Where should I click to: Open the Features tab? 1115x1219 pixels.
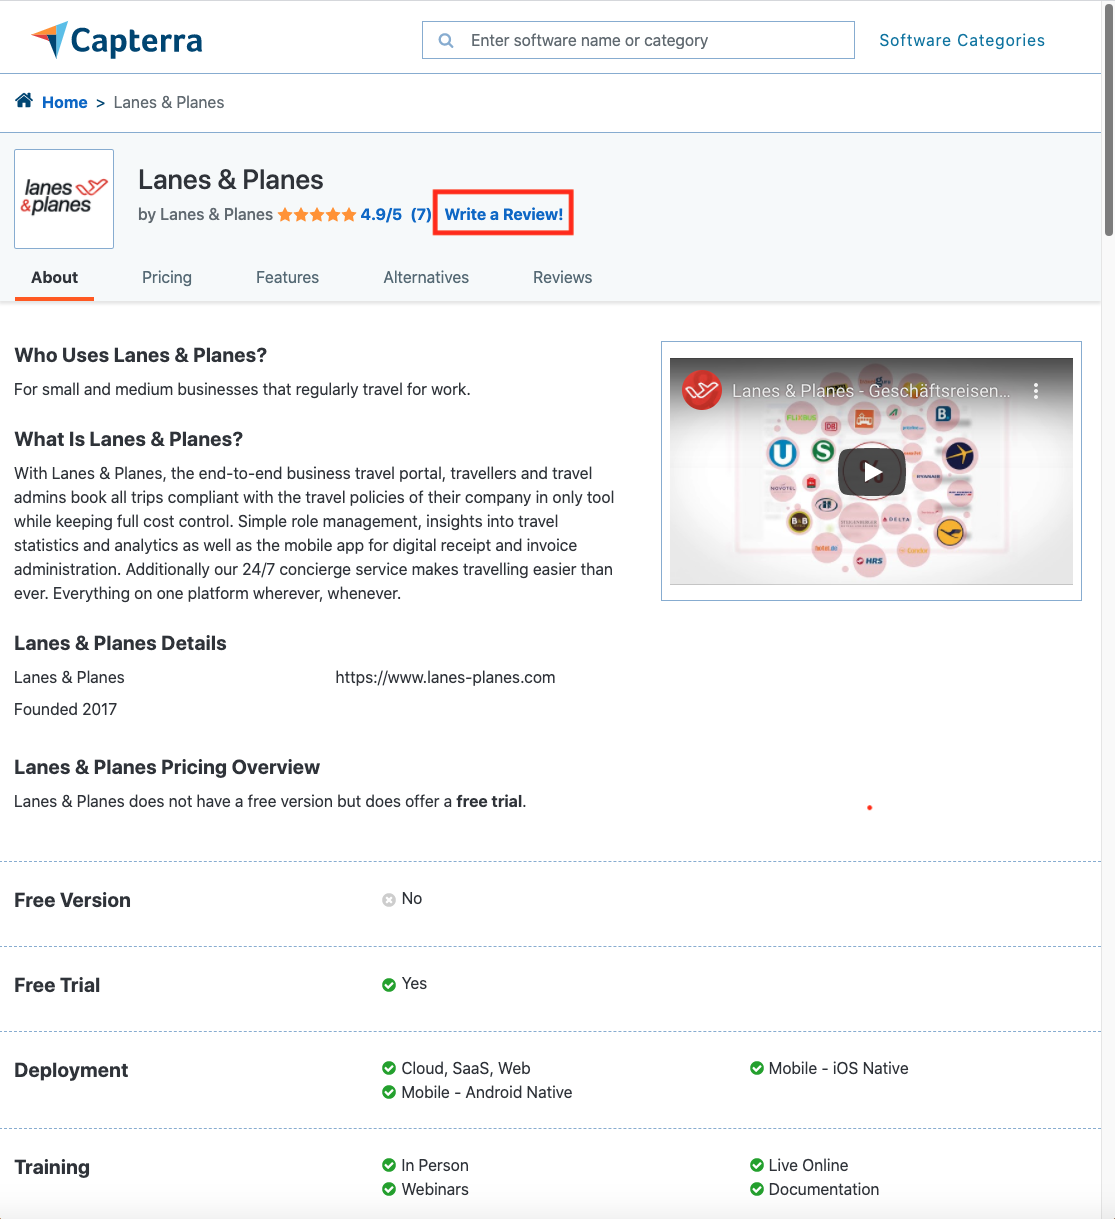(x=287, y=278)
